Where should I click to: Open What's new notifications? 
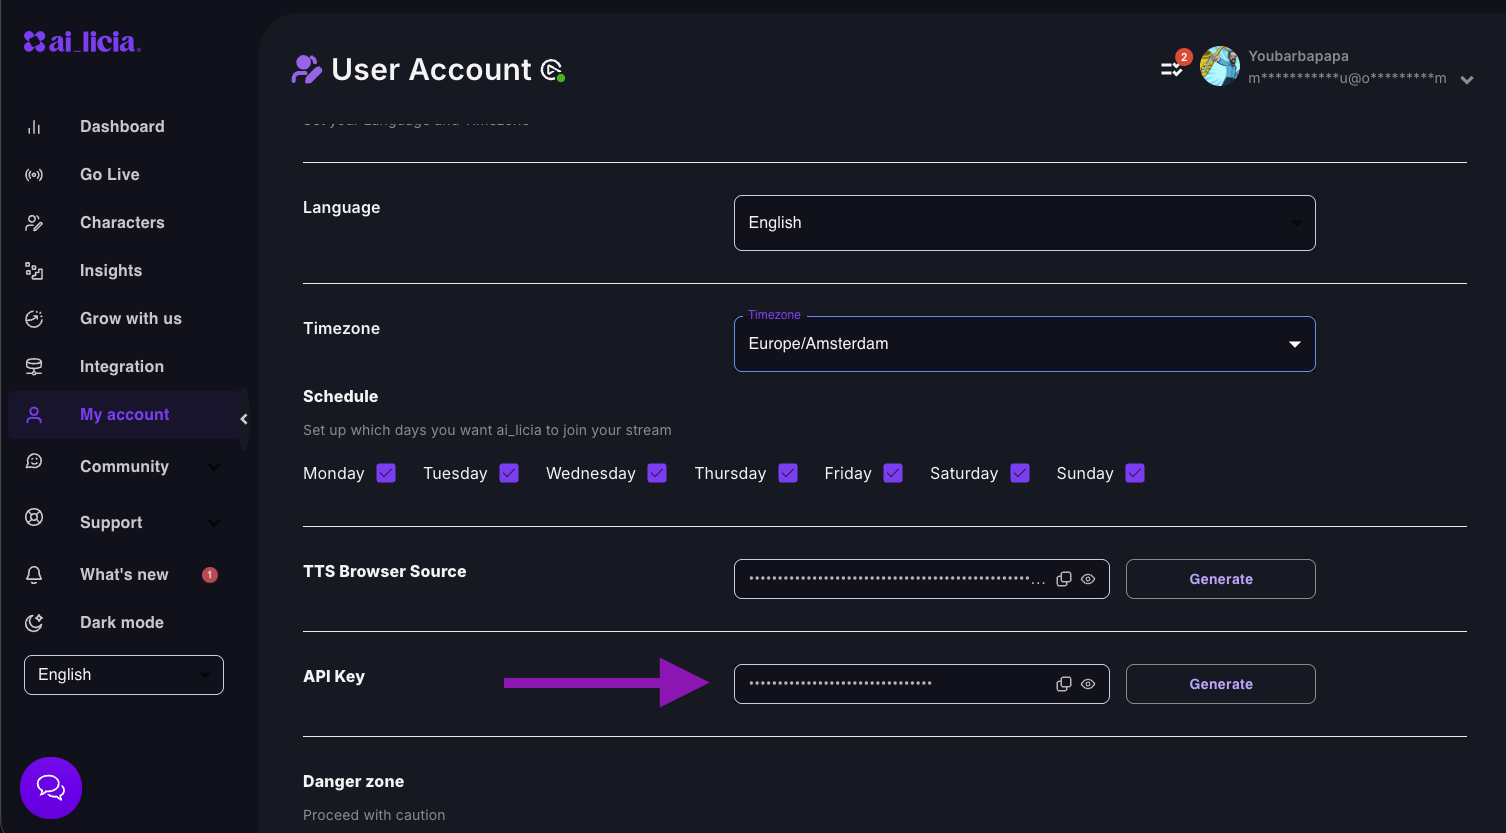(123, 574)
